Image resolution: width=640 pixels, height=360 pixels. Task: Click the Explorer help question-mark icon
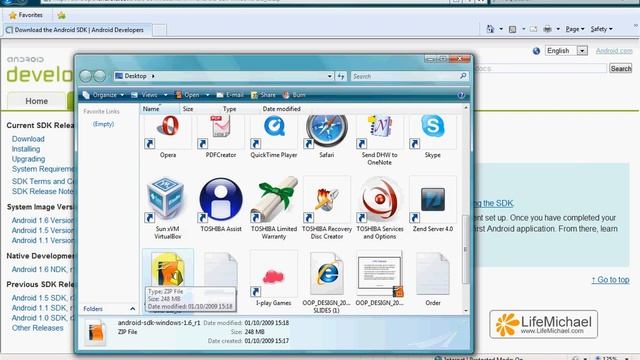pos(461,95)
